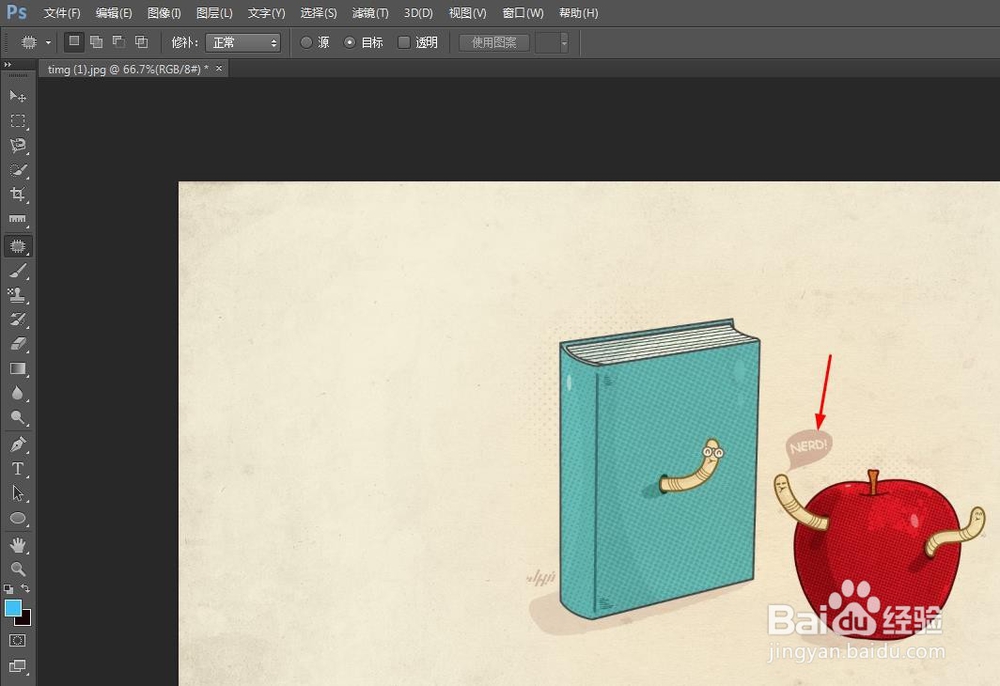Screen dimensions: 1000x686
Task: Enable the 透明 (Transparent) checkbox
Action: point(404,42)
